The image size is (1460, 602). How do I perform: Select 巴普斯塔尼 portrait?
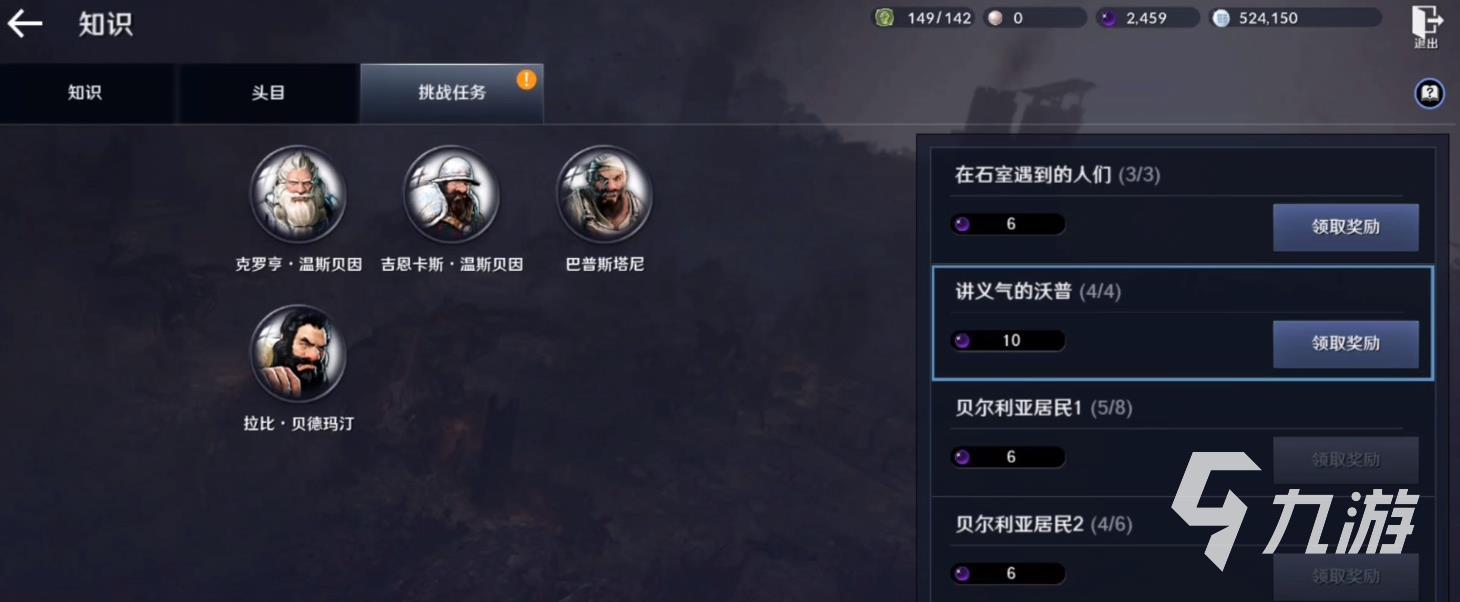[604, 194]
